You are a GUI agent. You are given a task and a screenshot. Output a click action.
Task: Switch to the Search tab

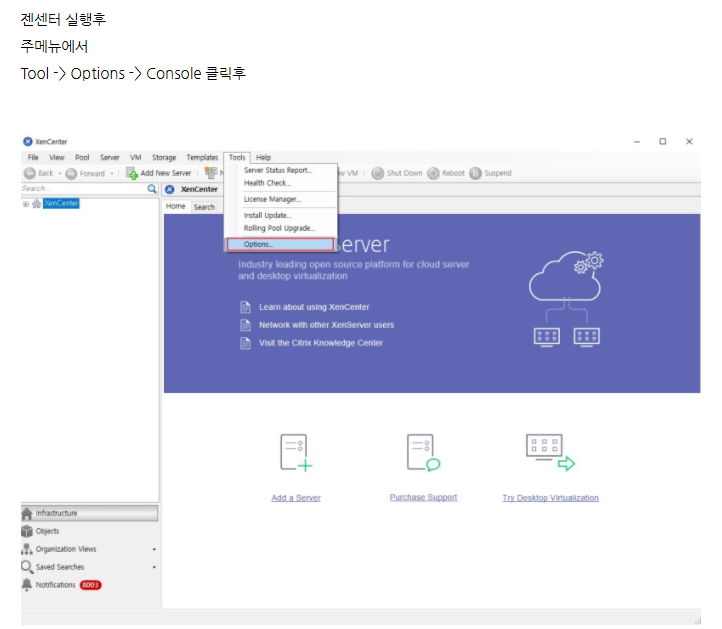[204, 207]
